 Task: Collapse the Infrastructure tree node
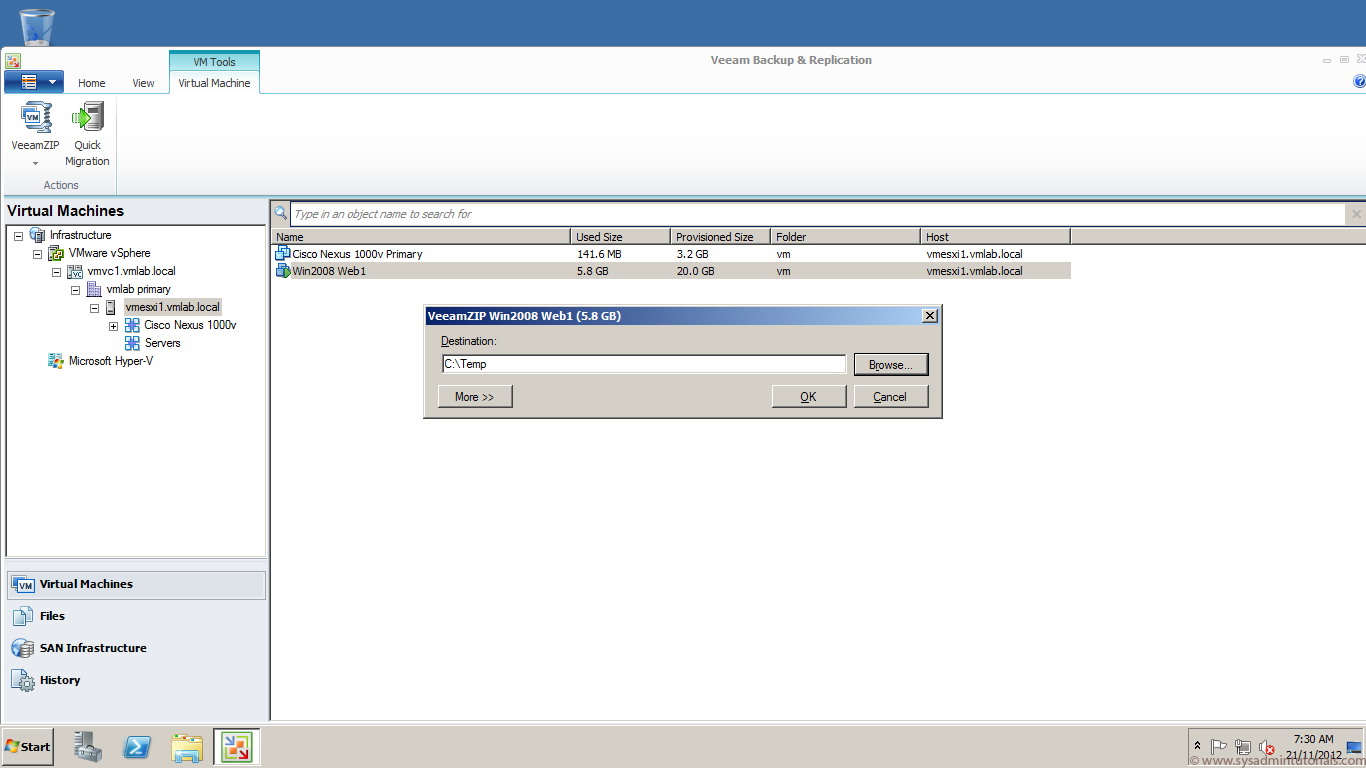18,235
